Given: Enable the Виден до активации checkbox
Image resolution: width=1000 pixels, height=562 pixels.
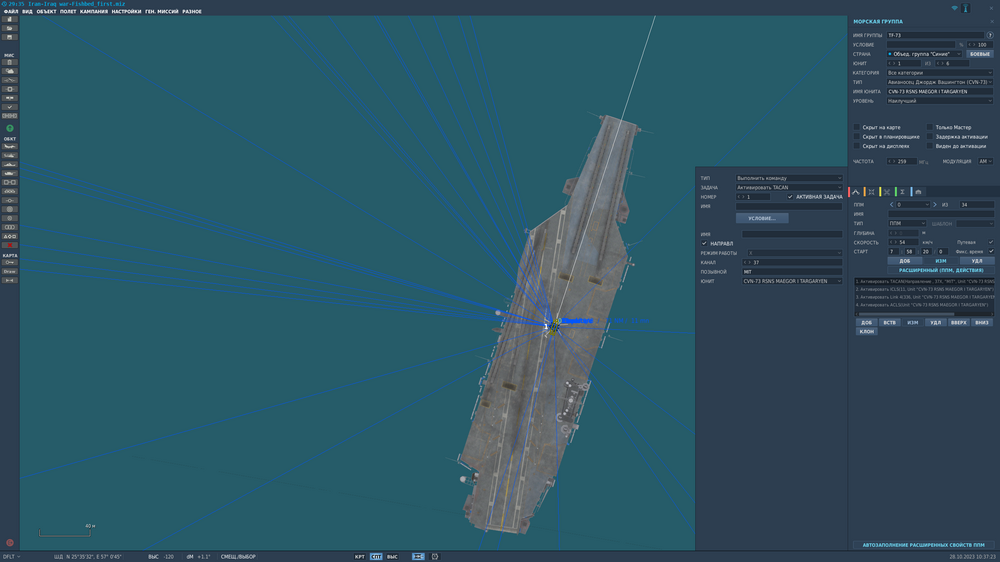Looking at the screenshot, I should point(929,146).
